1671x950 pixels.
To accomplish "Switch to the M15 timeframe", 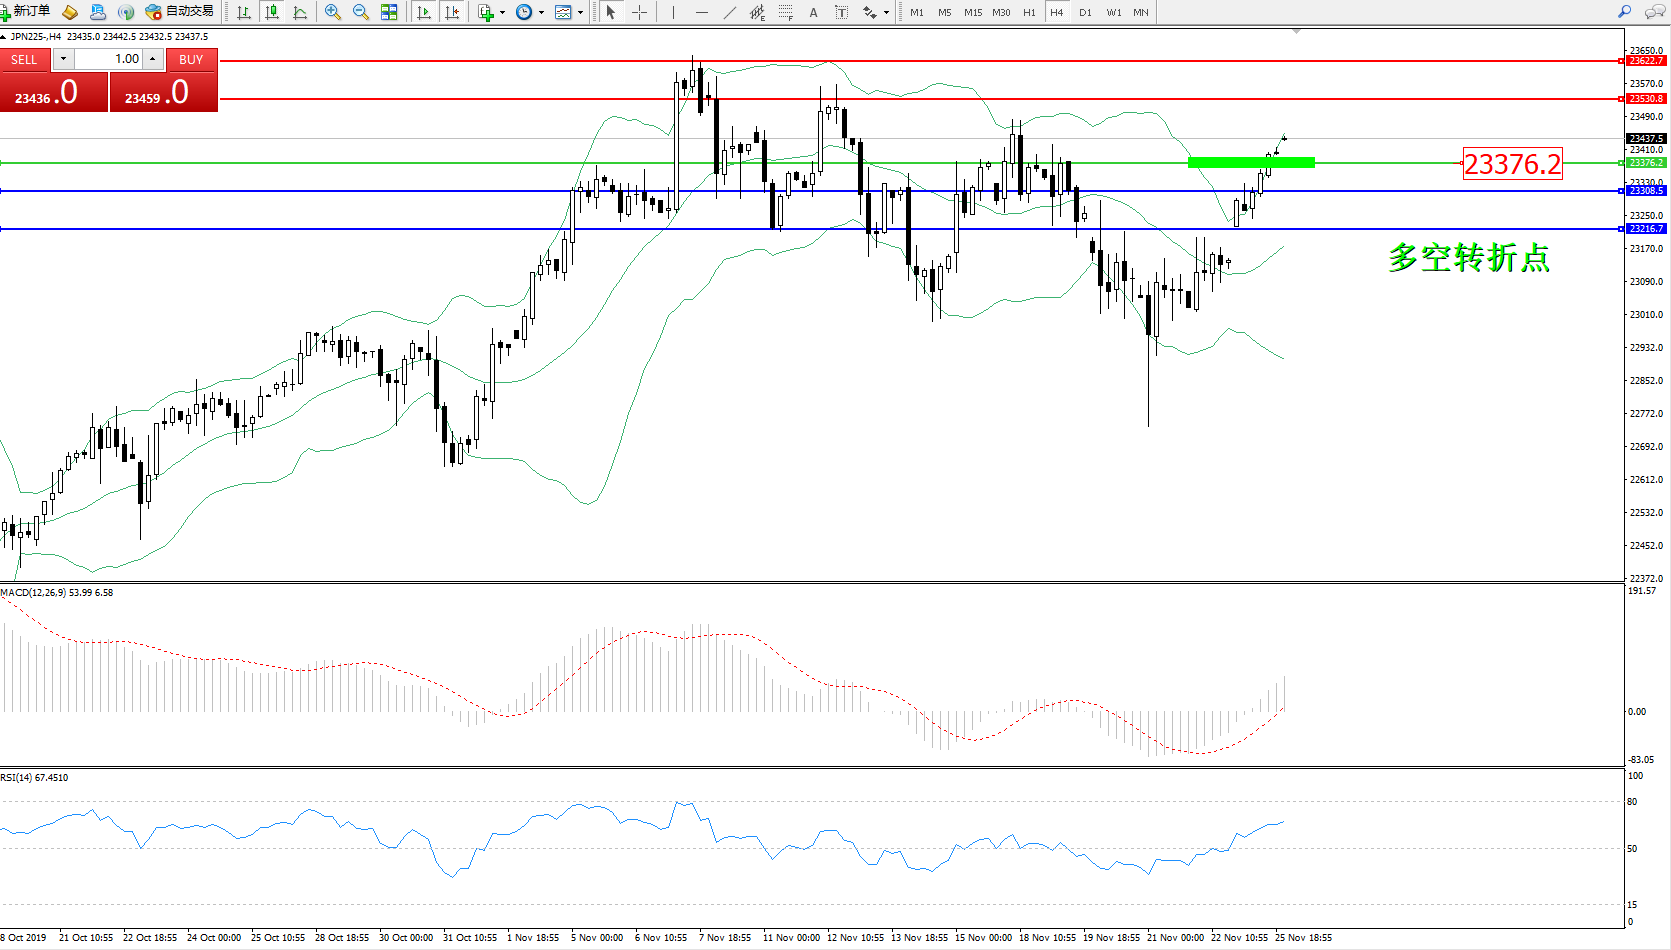I will [972, 12].
